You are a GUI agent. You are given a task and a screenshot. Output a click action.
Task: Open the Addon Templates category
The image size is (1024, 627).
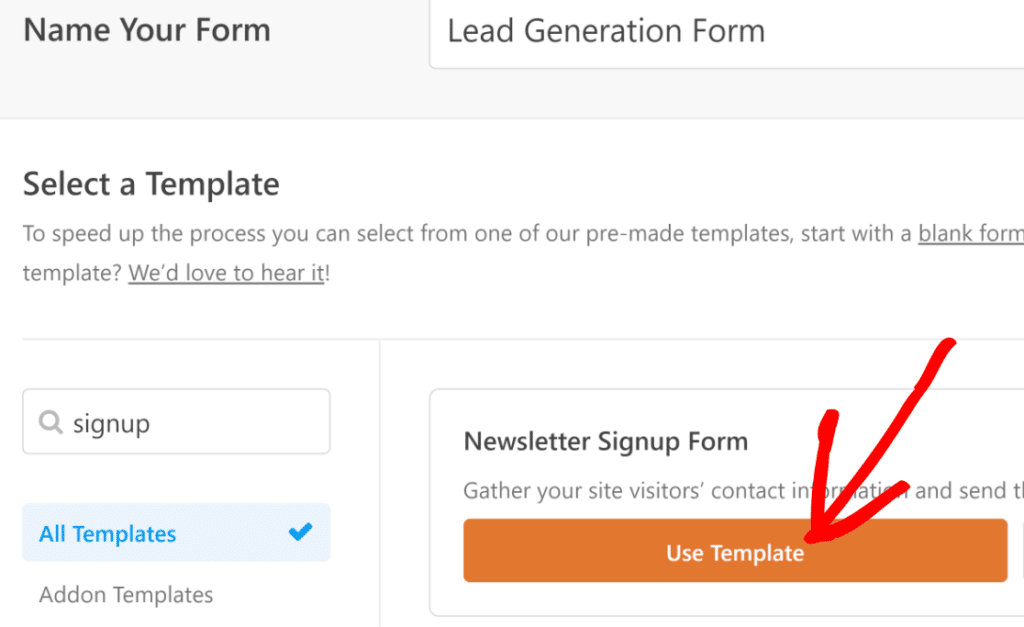point(126,595)
